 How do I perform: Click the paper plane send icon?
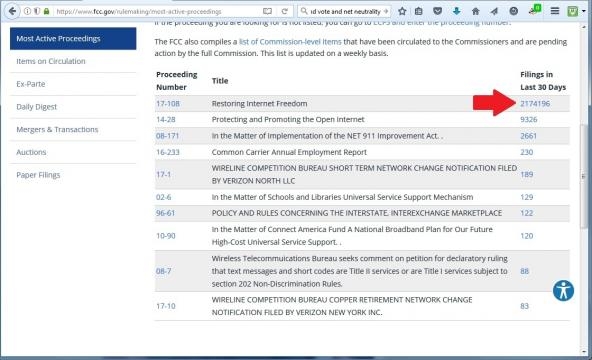tap(494, 11)
